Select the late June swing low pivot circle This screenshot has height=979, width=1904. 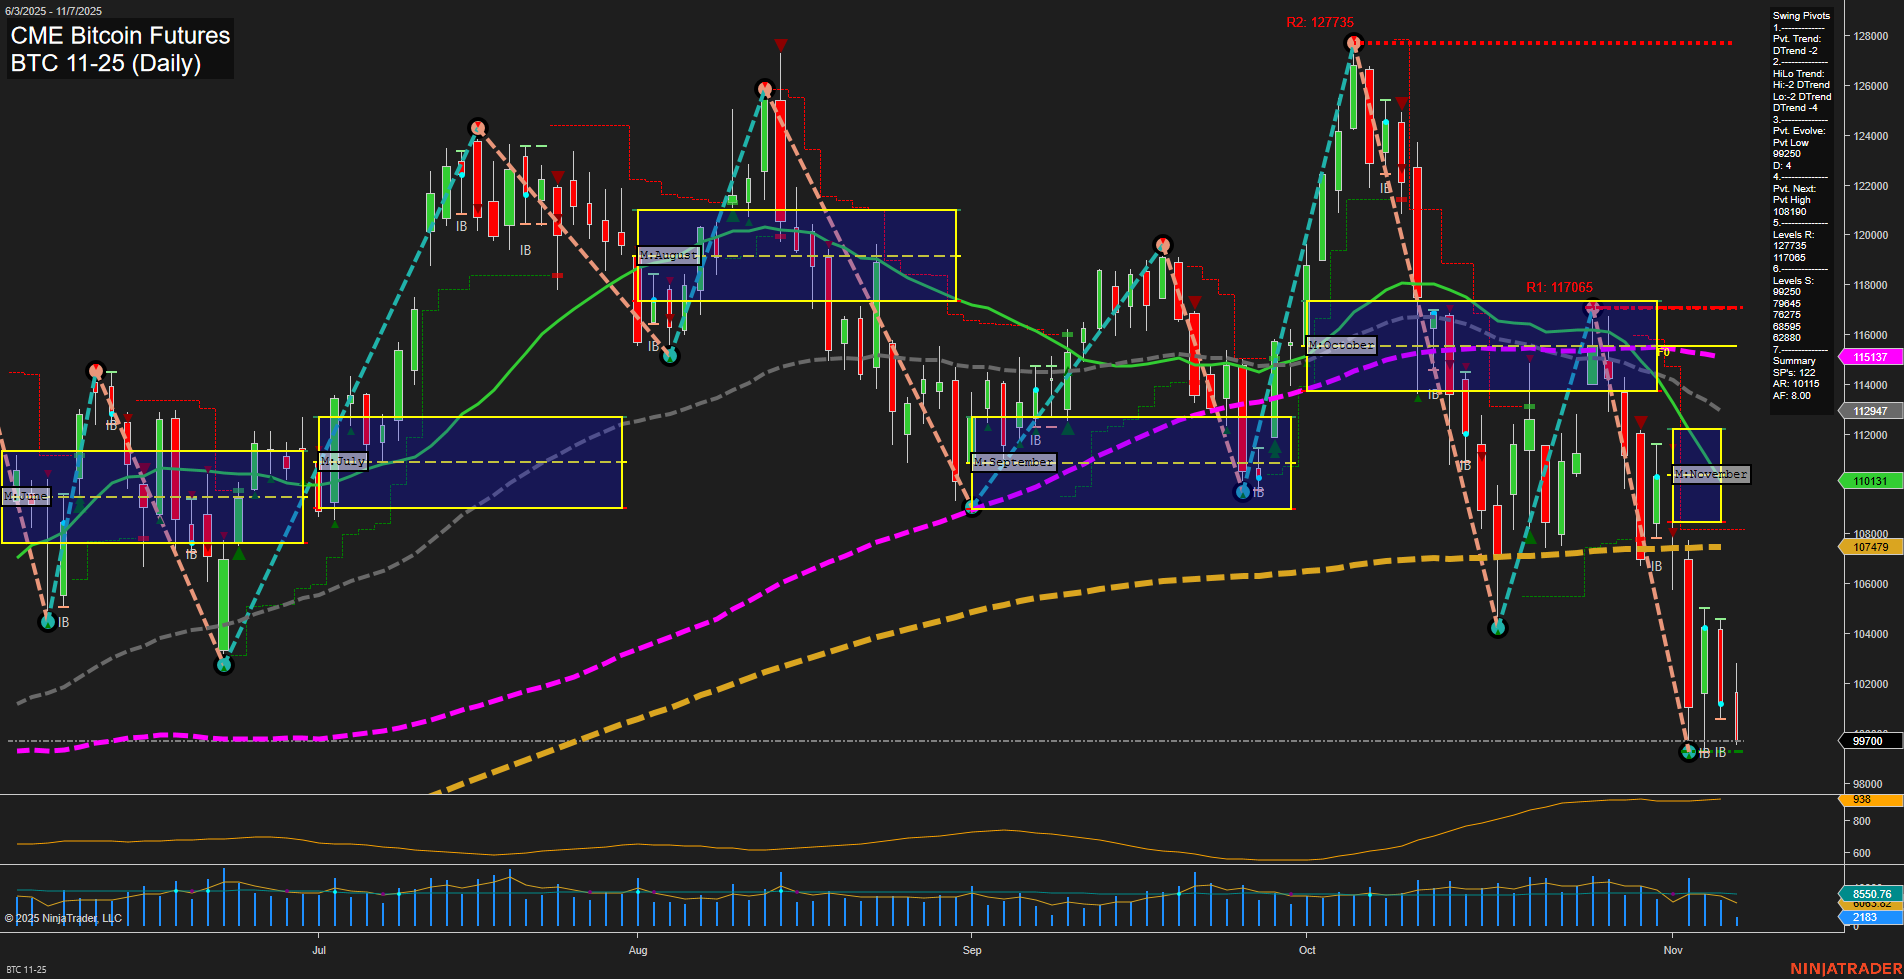224,664
